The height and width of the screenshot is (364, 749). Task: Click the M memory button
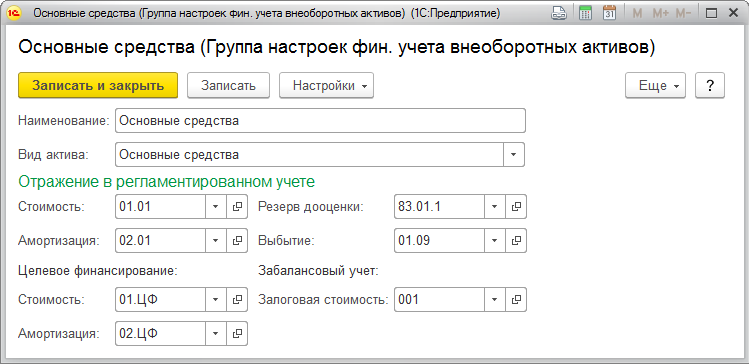[637, 13]
